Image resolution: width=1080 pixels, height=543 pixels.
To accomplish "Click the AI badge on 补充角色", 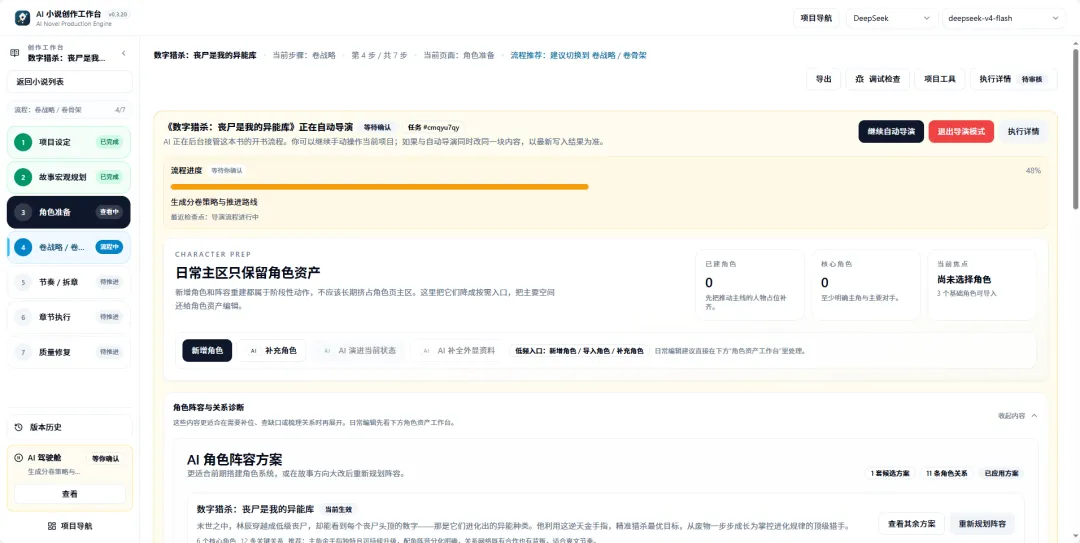I will [253, 351].
